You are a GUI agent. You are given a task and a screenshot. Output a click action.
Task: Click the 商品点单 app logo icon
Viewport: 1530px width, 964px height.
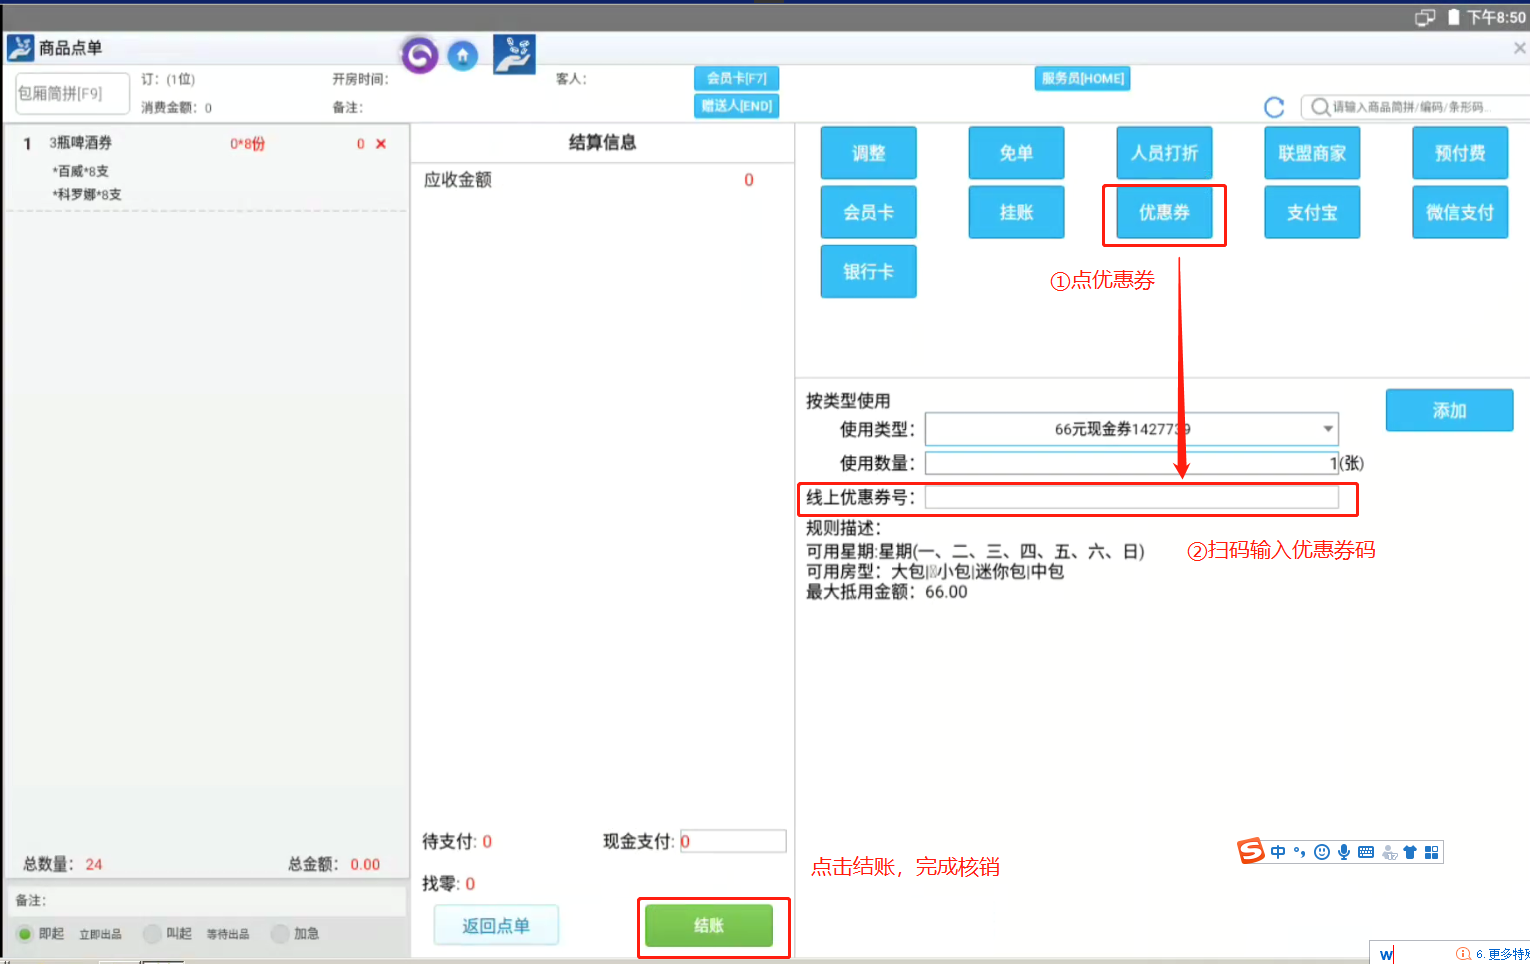(x=20, y=47)
